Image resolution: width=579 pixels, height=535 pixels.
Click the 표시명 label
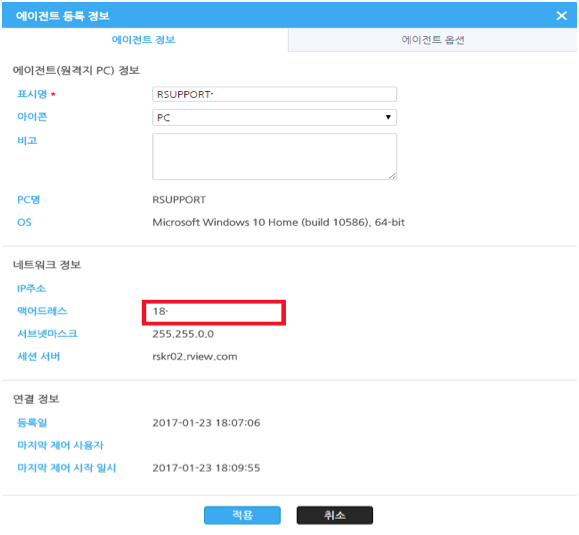(32, 94)
